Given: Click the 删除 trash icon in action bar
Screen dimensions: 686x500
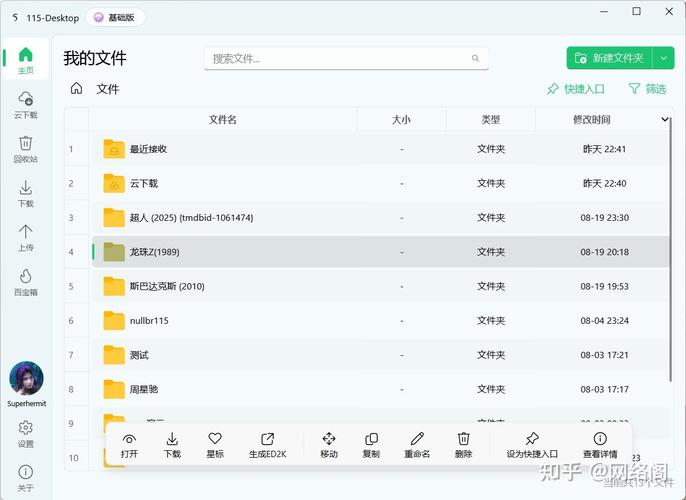Looking at the screenshot, I should [463, 439].
